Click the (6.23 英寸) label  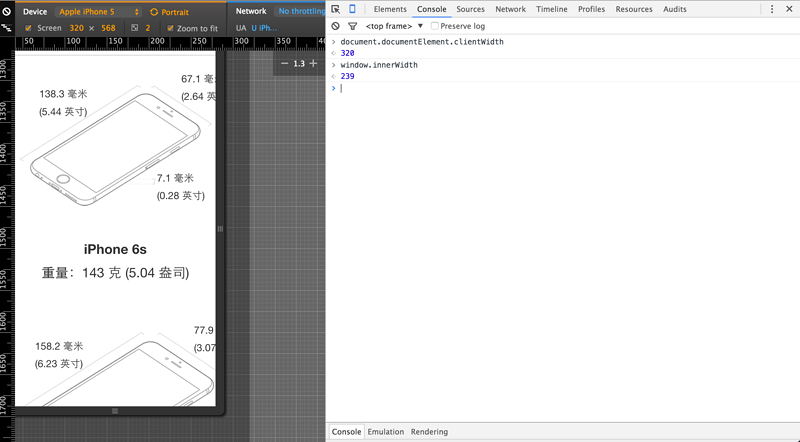coord(59,364)
